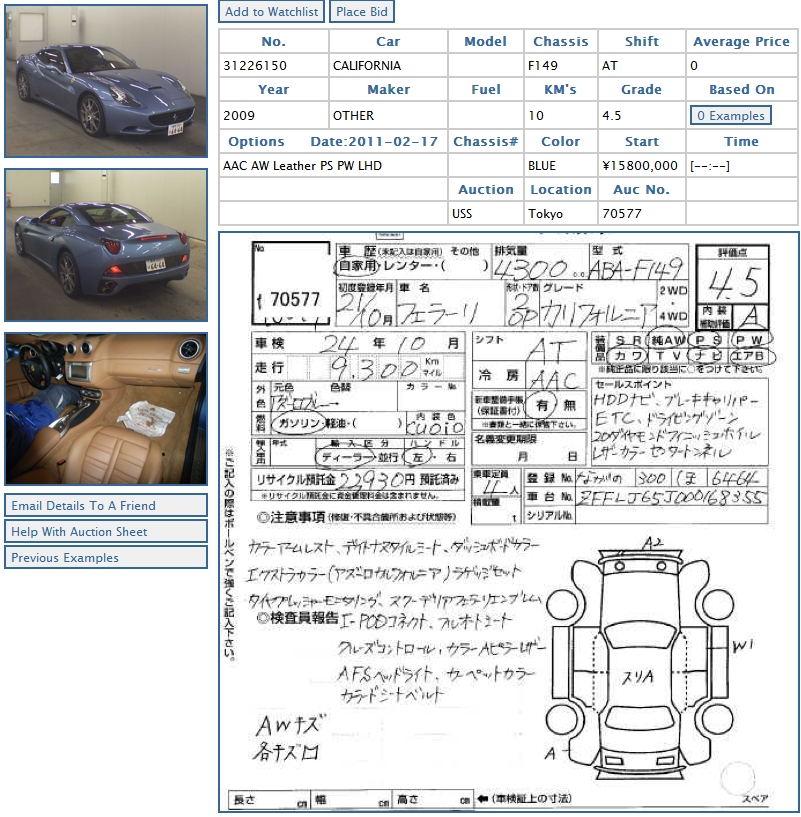This screenshot has height=817, width=801.
Task: Place a bid with the Place Bid button
Action: click(x=362, y=11)
